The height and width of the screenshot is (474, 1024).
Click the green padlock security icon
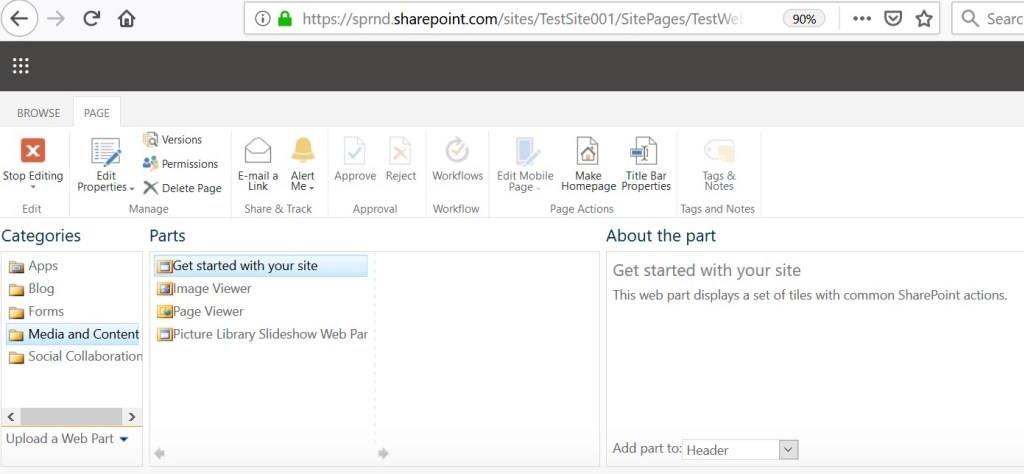coord(284,19)
